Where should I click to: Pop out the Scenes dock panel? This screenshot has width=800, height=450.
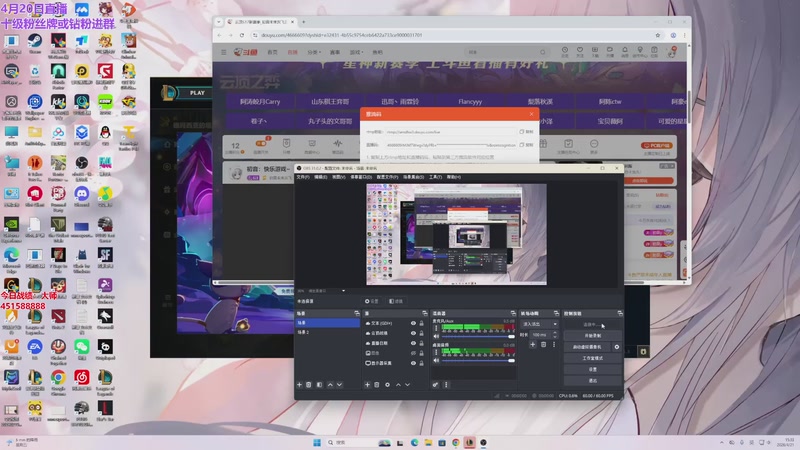(357, 313)
